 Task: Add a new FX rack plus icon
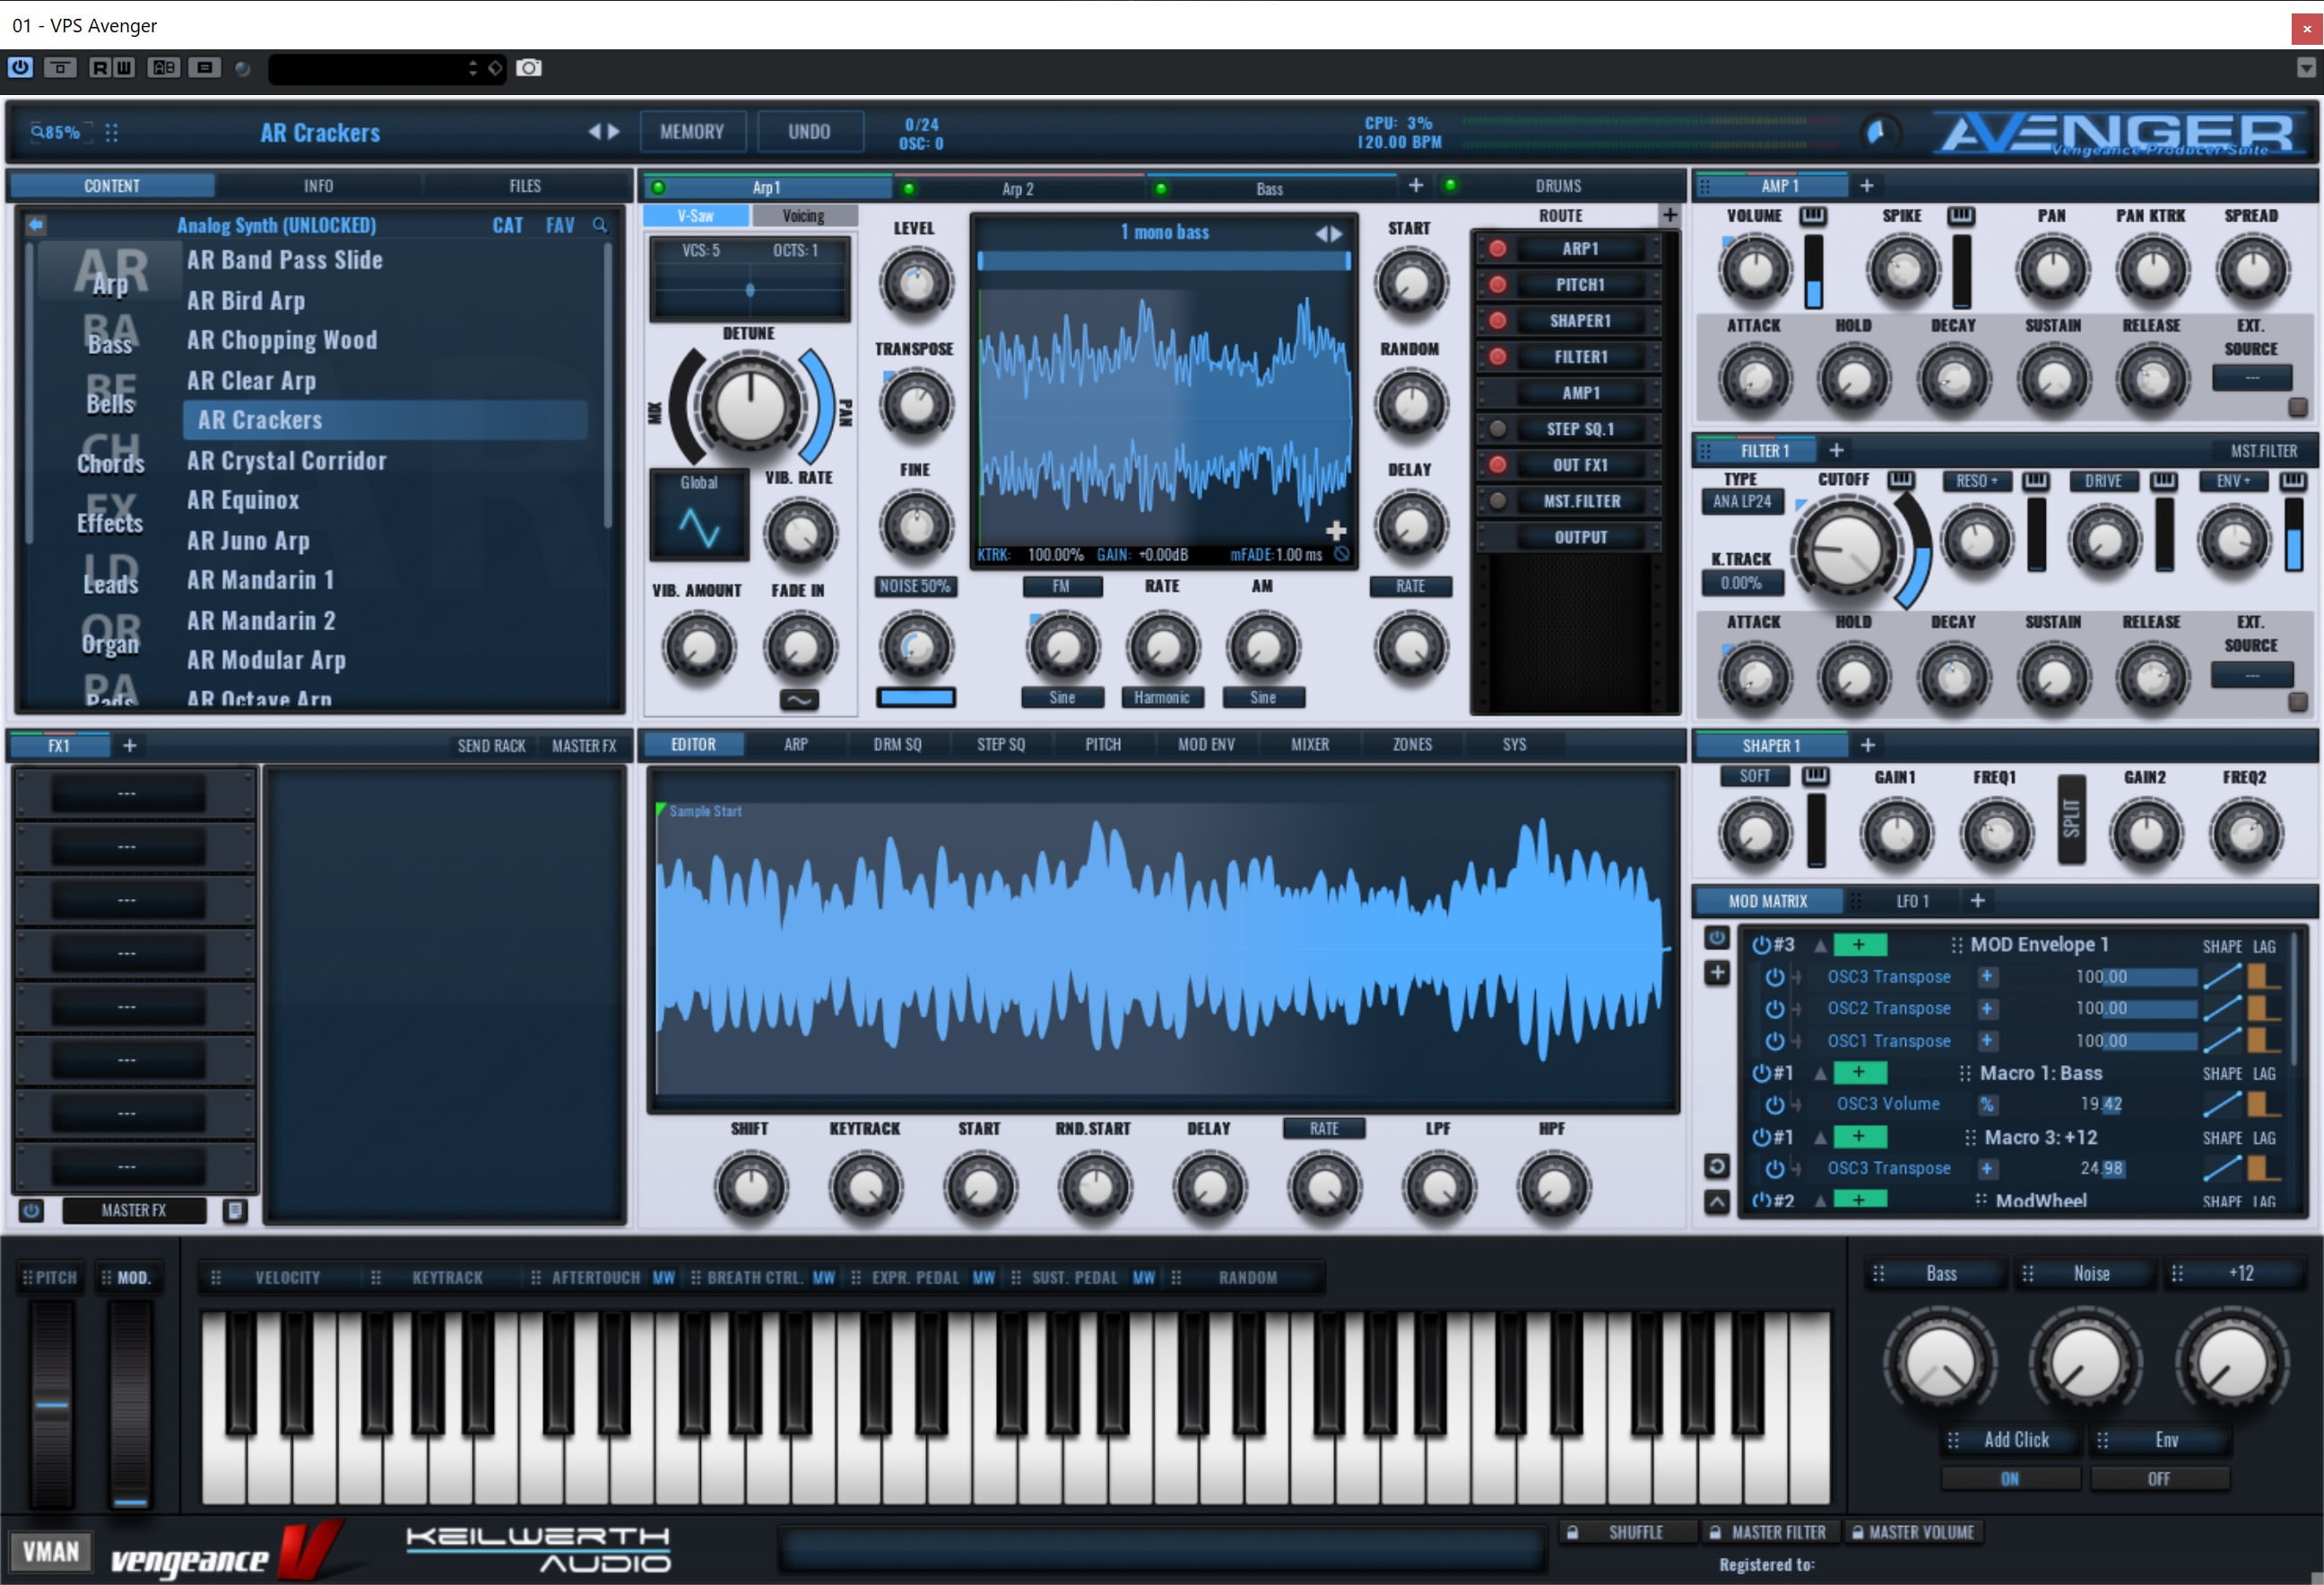coord(129,745)
